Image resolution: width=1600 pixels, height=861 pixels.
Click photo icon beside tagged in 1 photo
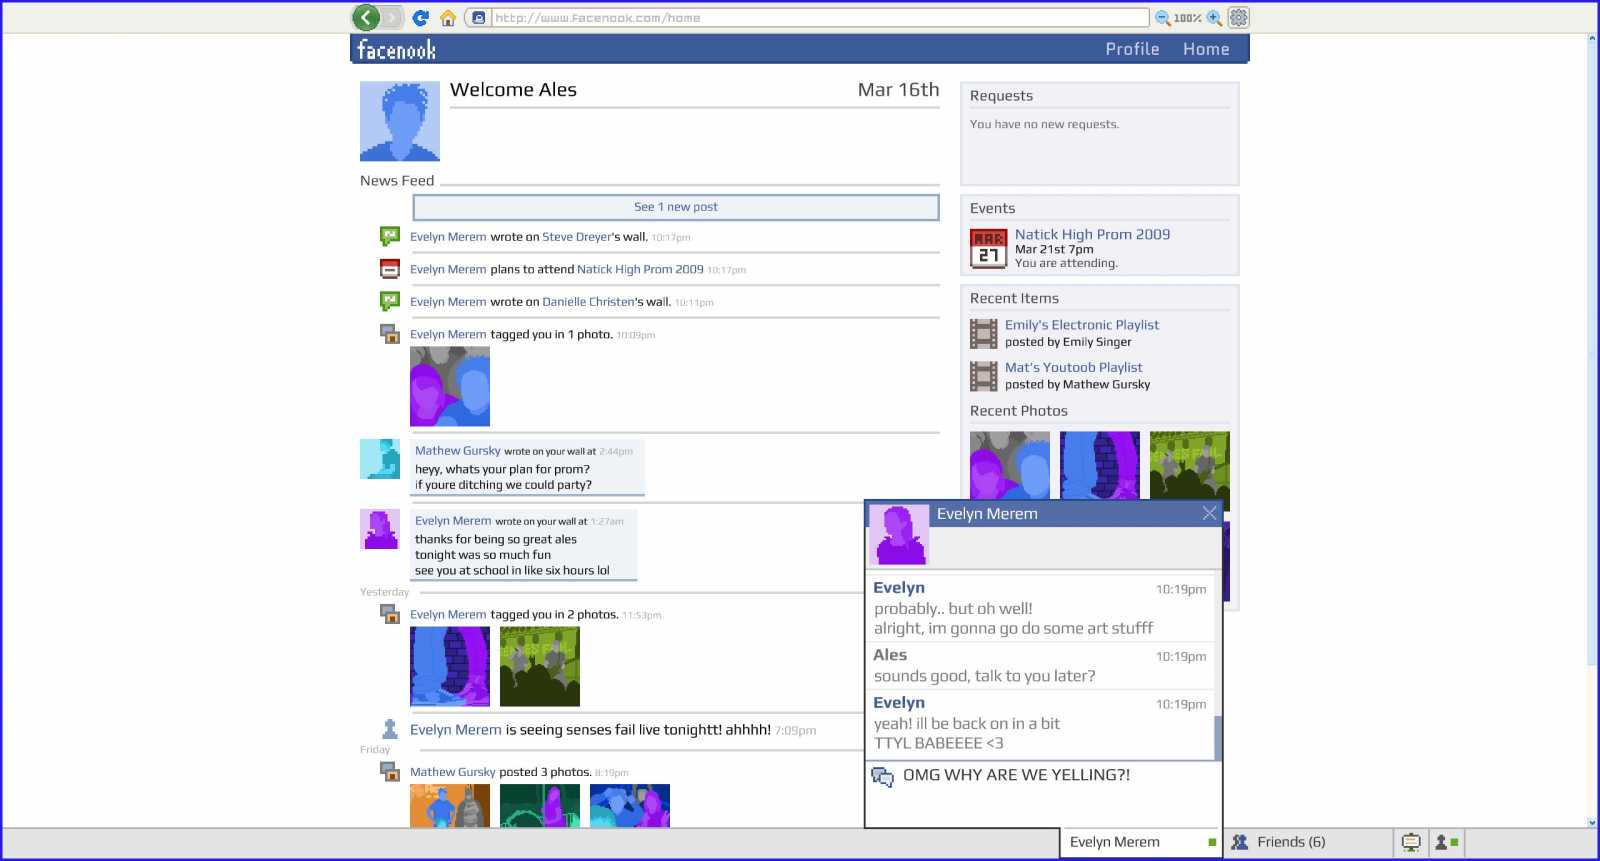(390, 334)
